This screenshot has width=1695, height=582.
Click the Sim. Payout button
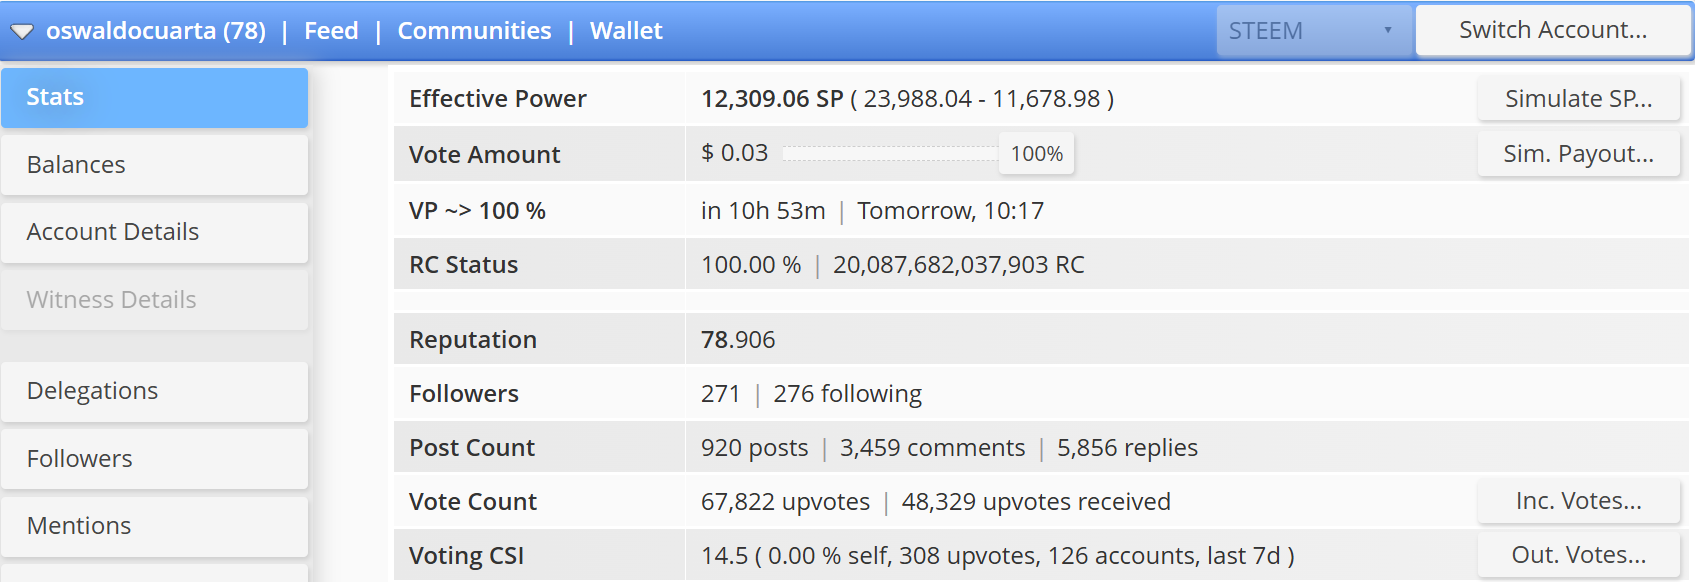pos(1578,154)
